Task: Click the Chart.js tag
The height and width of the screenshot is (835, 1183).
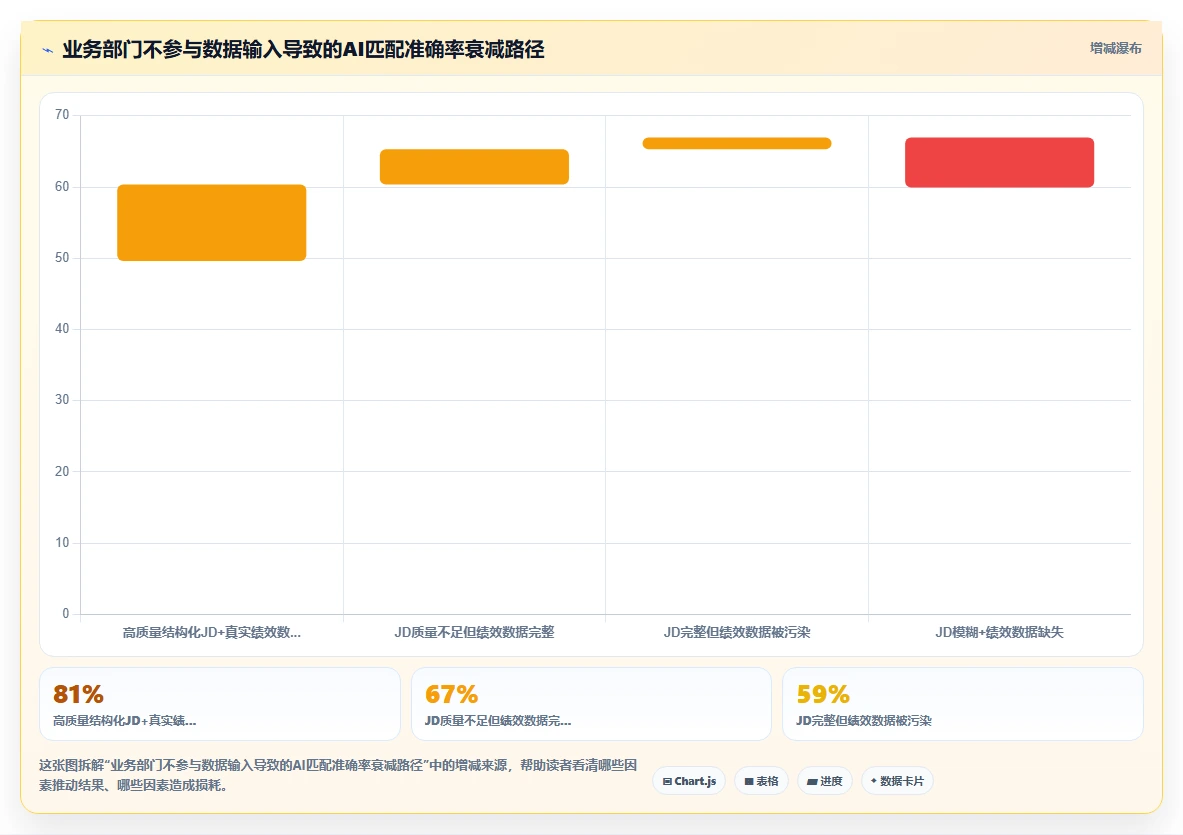Action: point(689,781)
